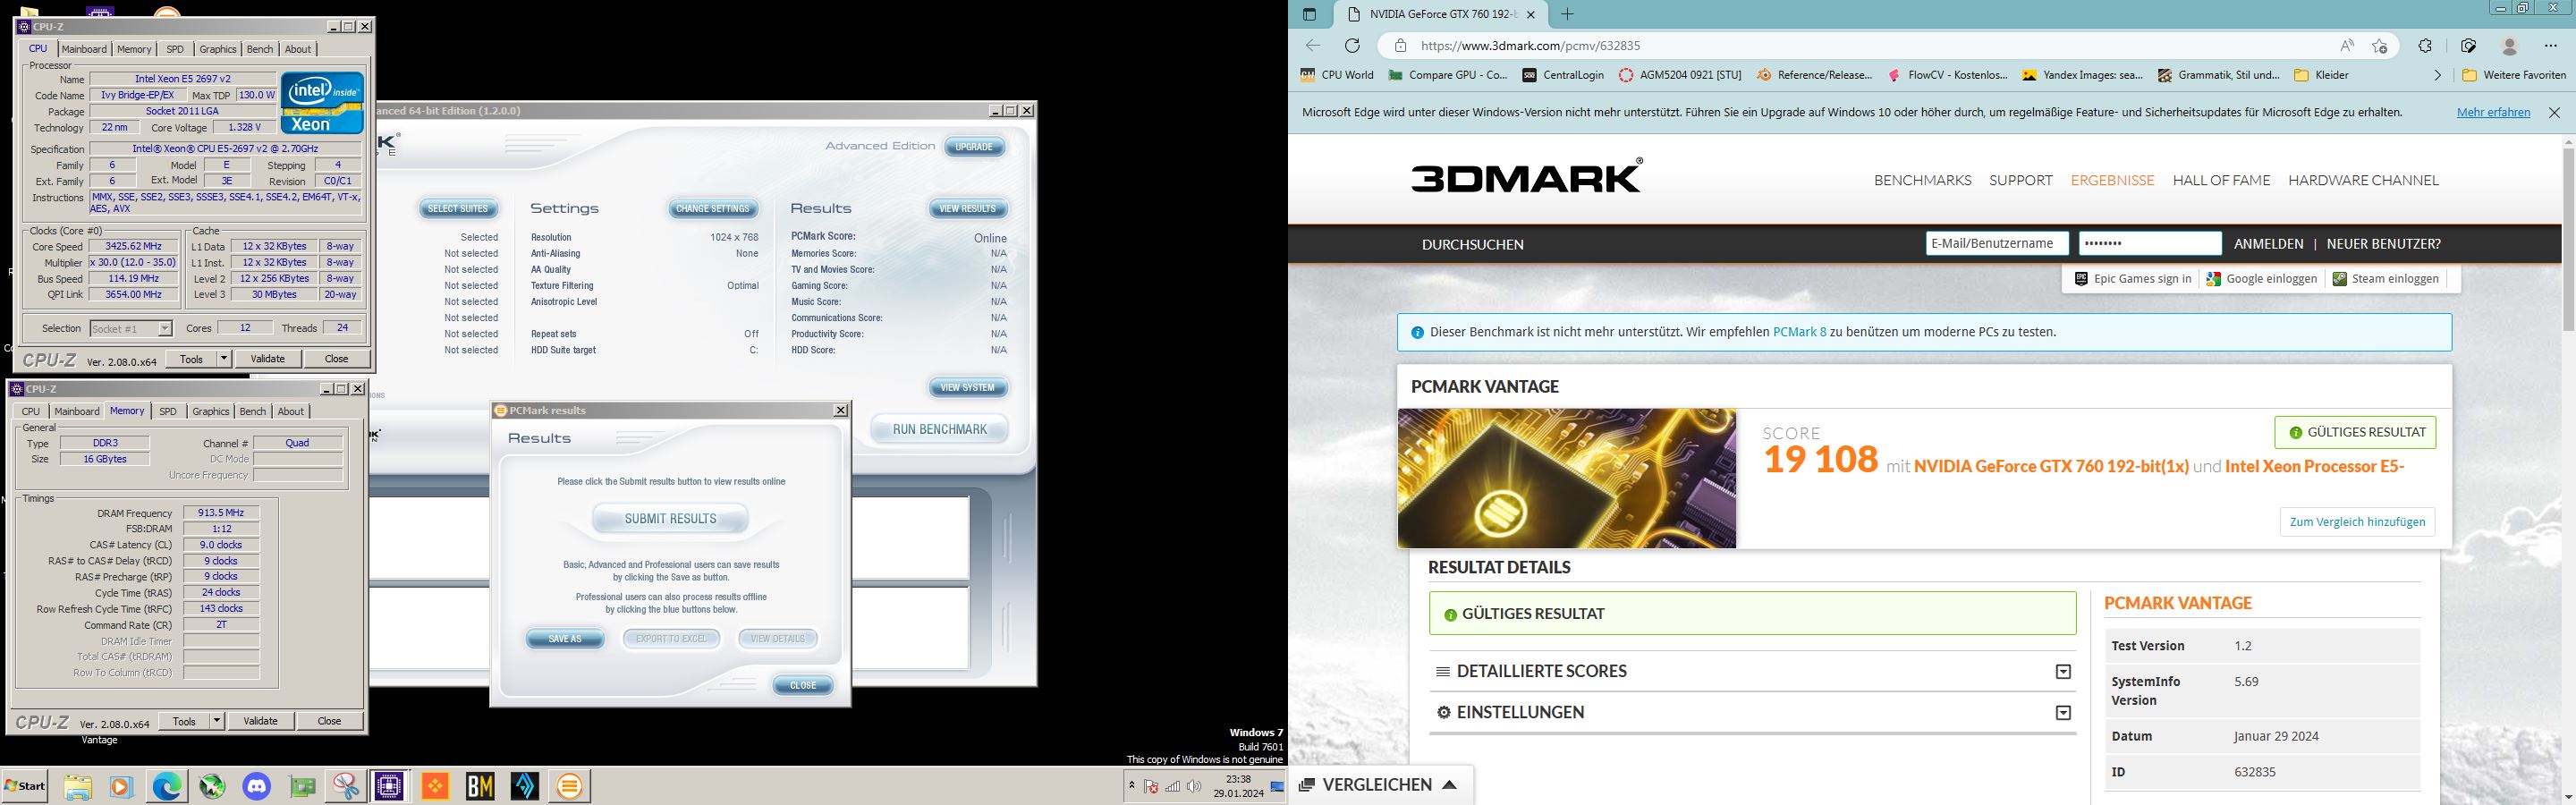The width and height of the screenshot is (2576, 805).
Task: Open Action Center flag tray icon
Action: pyautogui.click(x=1151, y=787)
